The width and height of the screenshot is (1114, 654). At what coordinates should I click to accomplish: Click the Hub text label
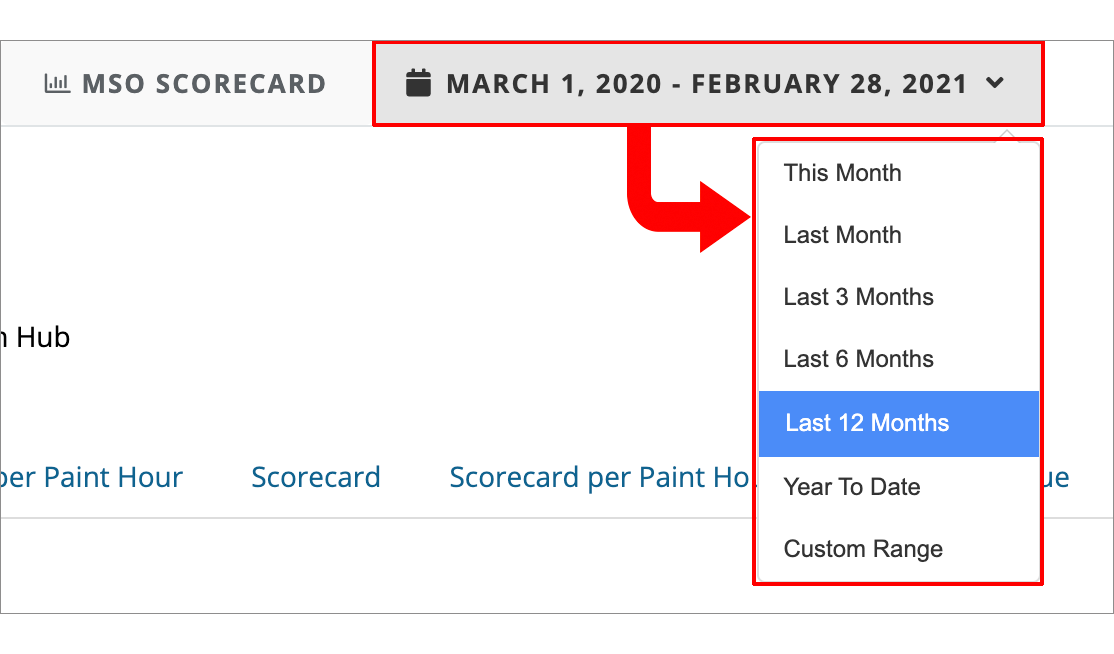(x=40, y=338)
